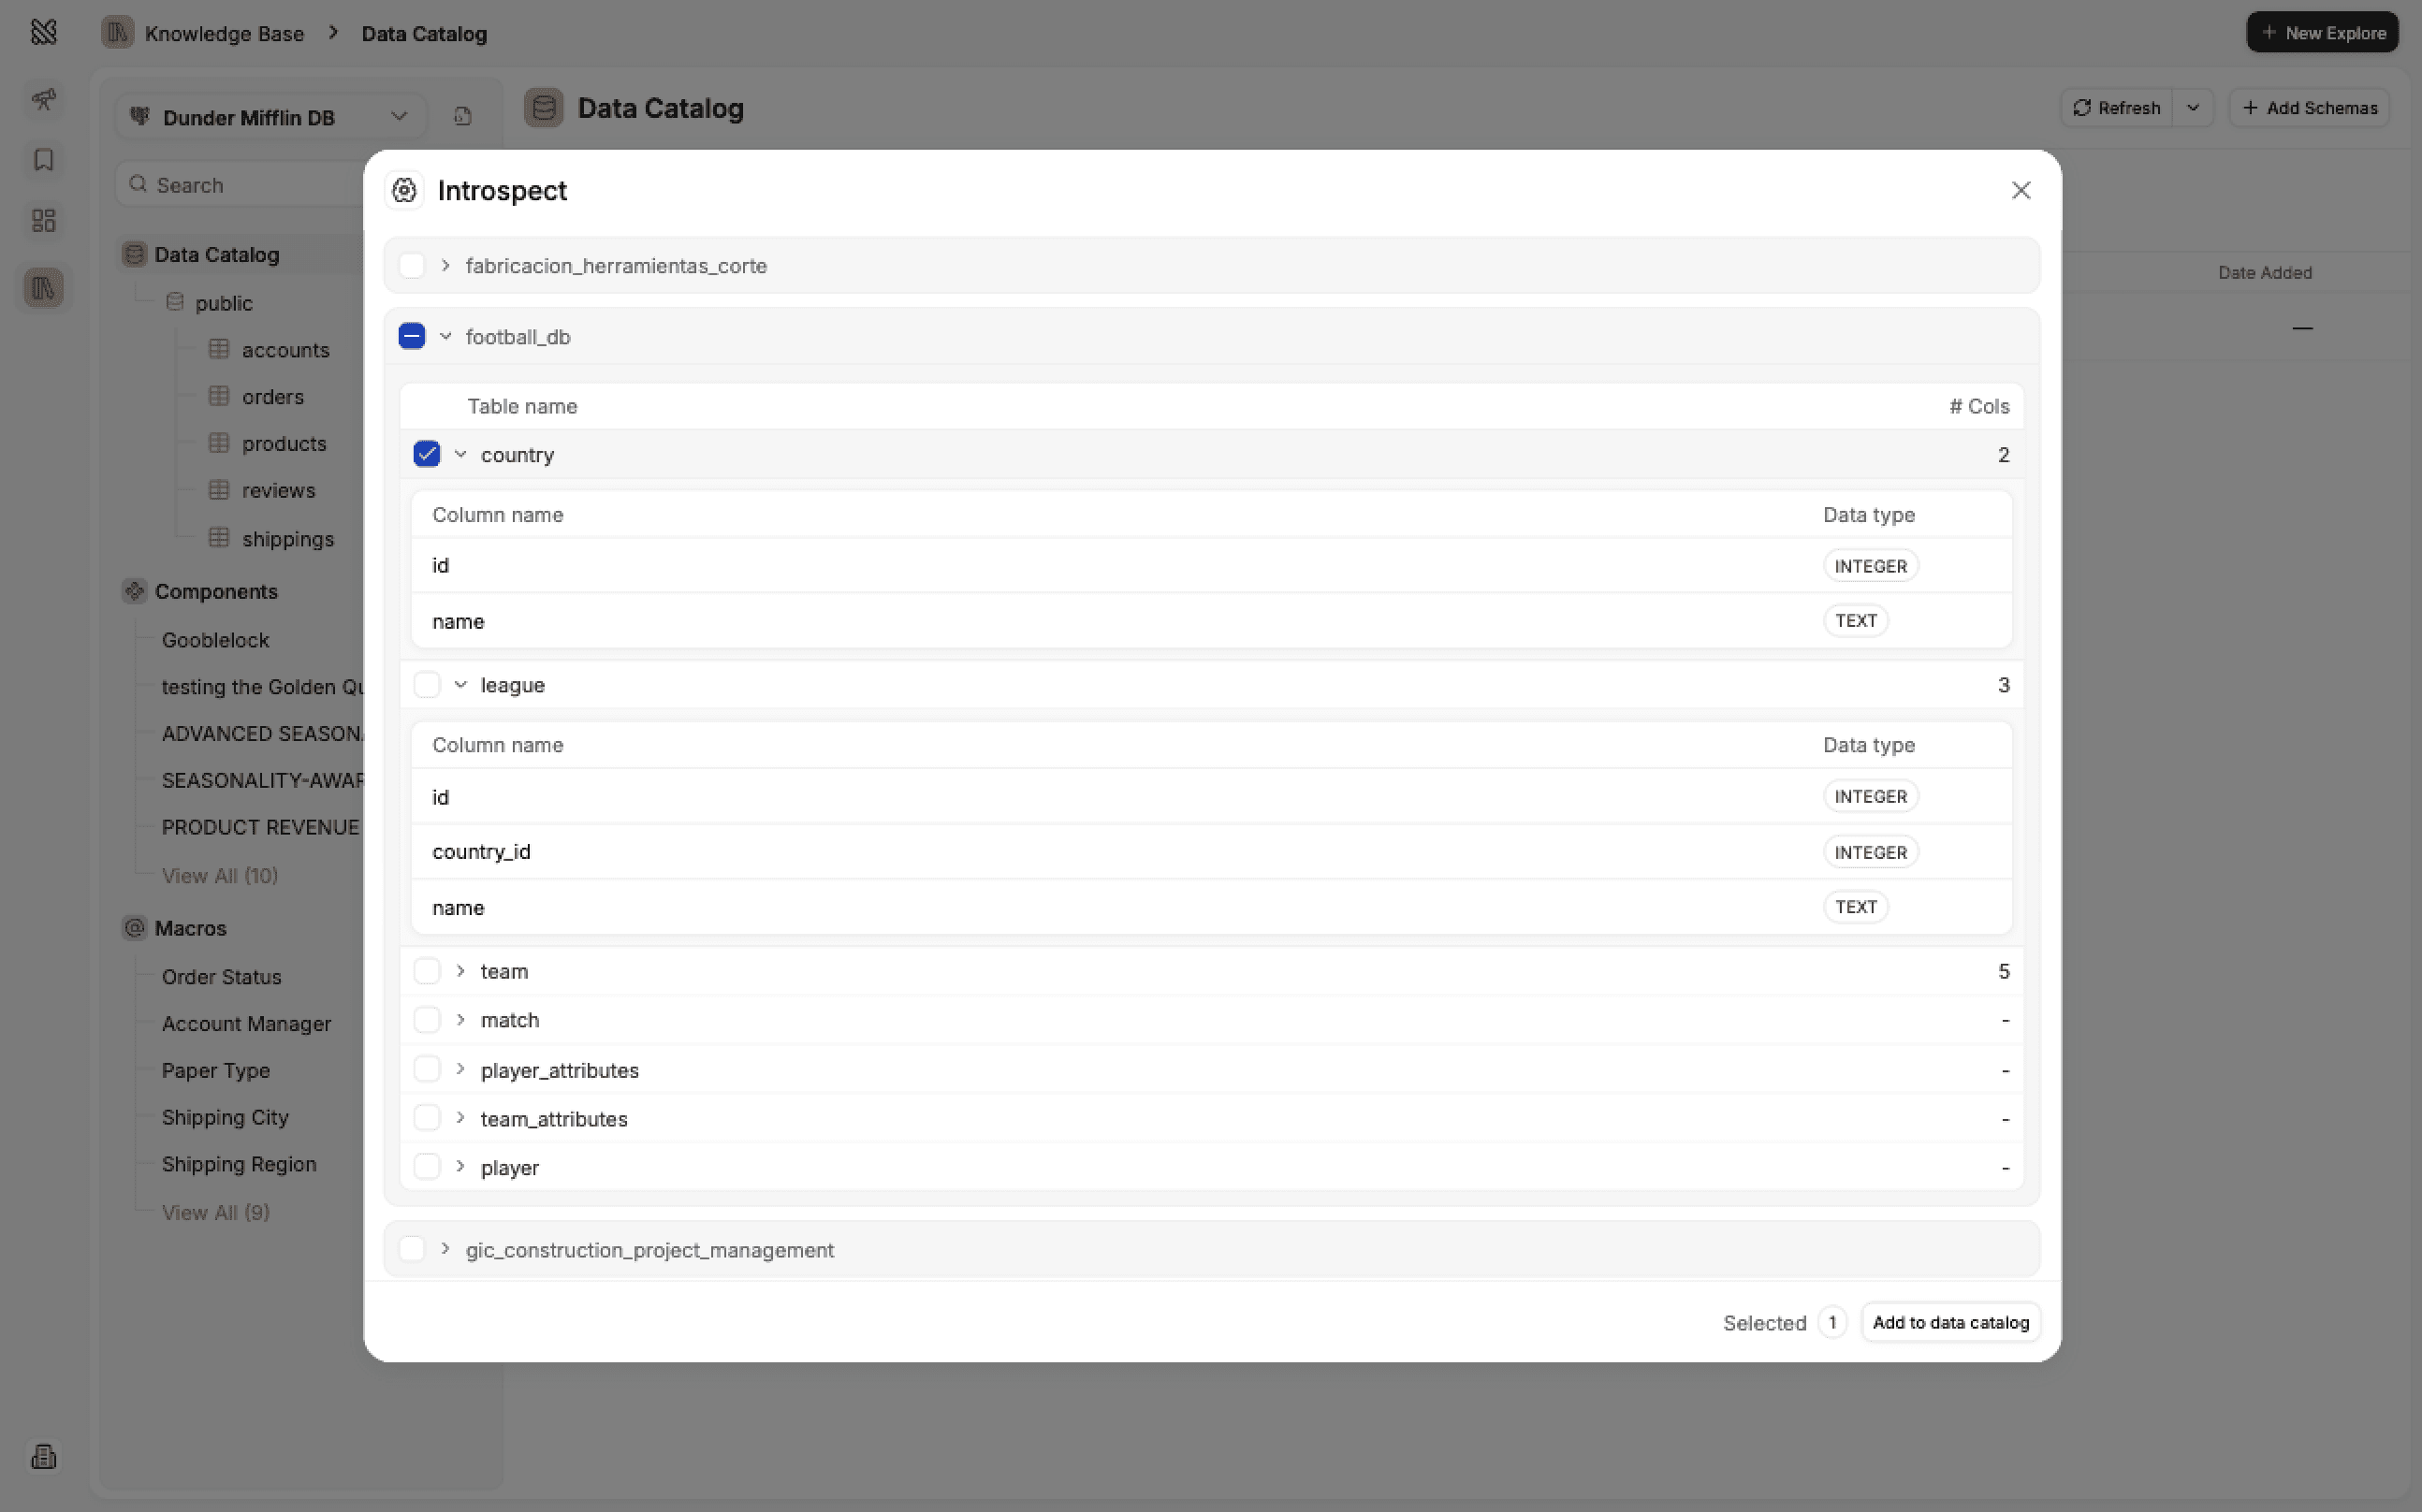2422x1512 pixels.
Task: Open the telescope explore sidebar icon
Action: click(x=43, y=99)
